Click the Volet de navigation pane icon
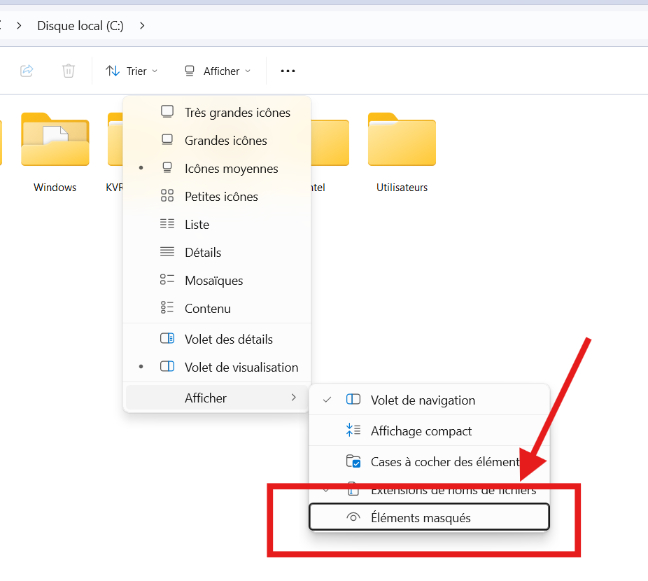The width and height of the screenshot is (648, 581). (353, 399)
